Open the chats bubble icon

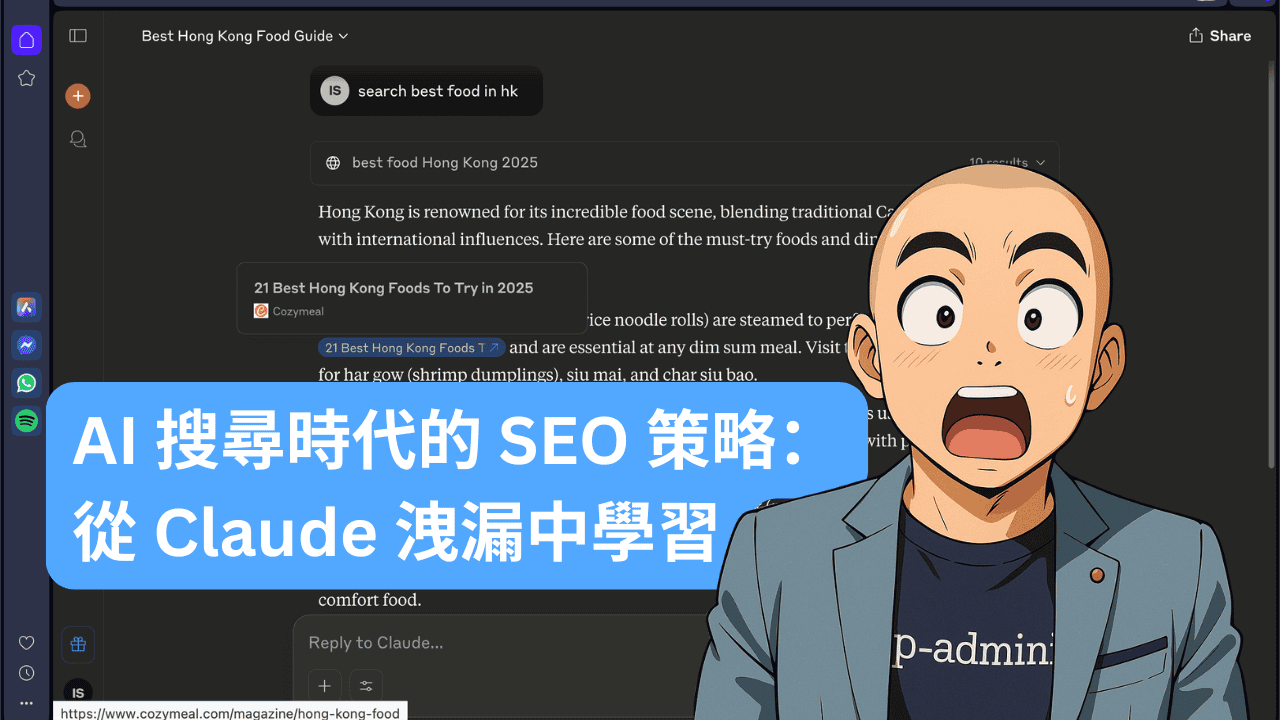point(78,139)
